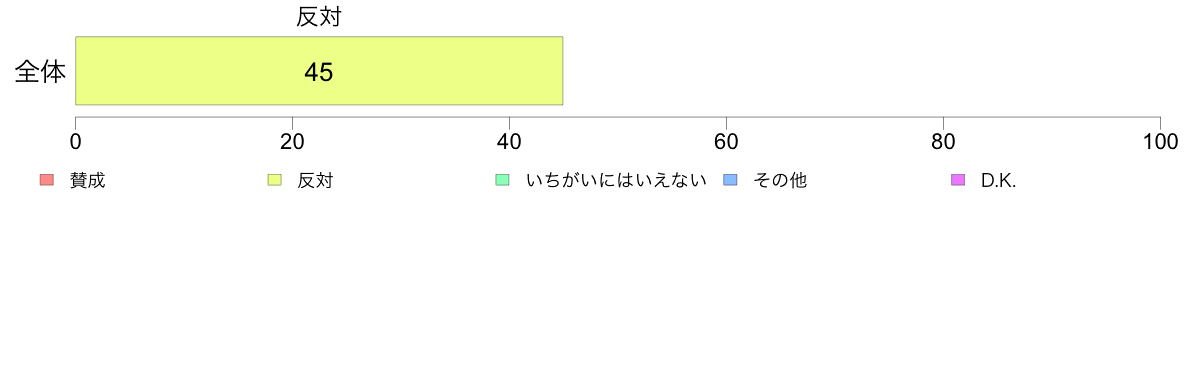Click the 40 axis tick label
The image size is (1188, 368).
tap(509, 142)
